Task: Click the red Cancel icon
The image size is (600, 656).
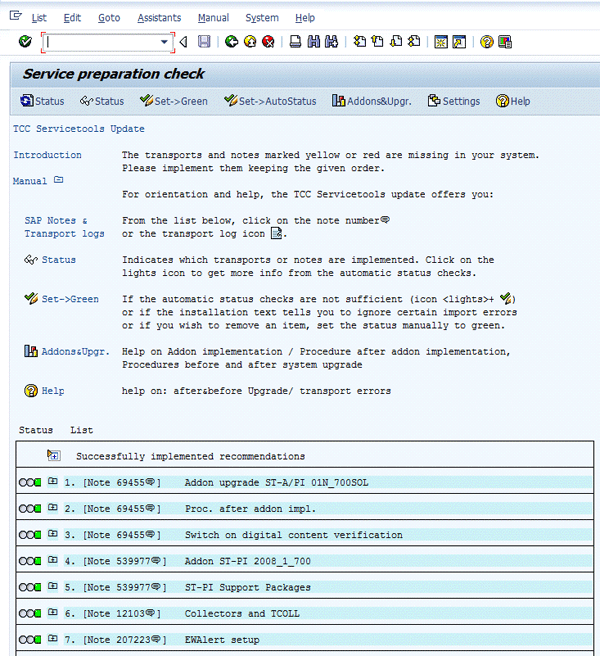Action: pos(268,42)
